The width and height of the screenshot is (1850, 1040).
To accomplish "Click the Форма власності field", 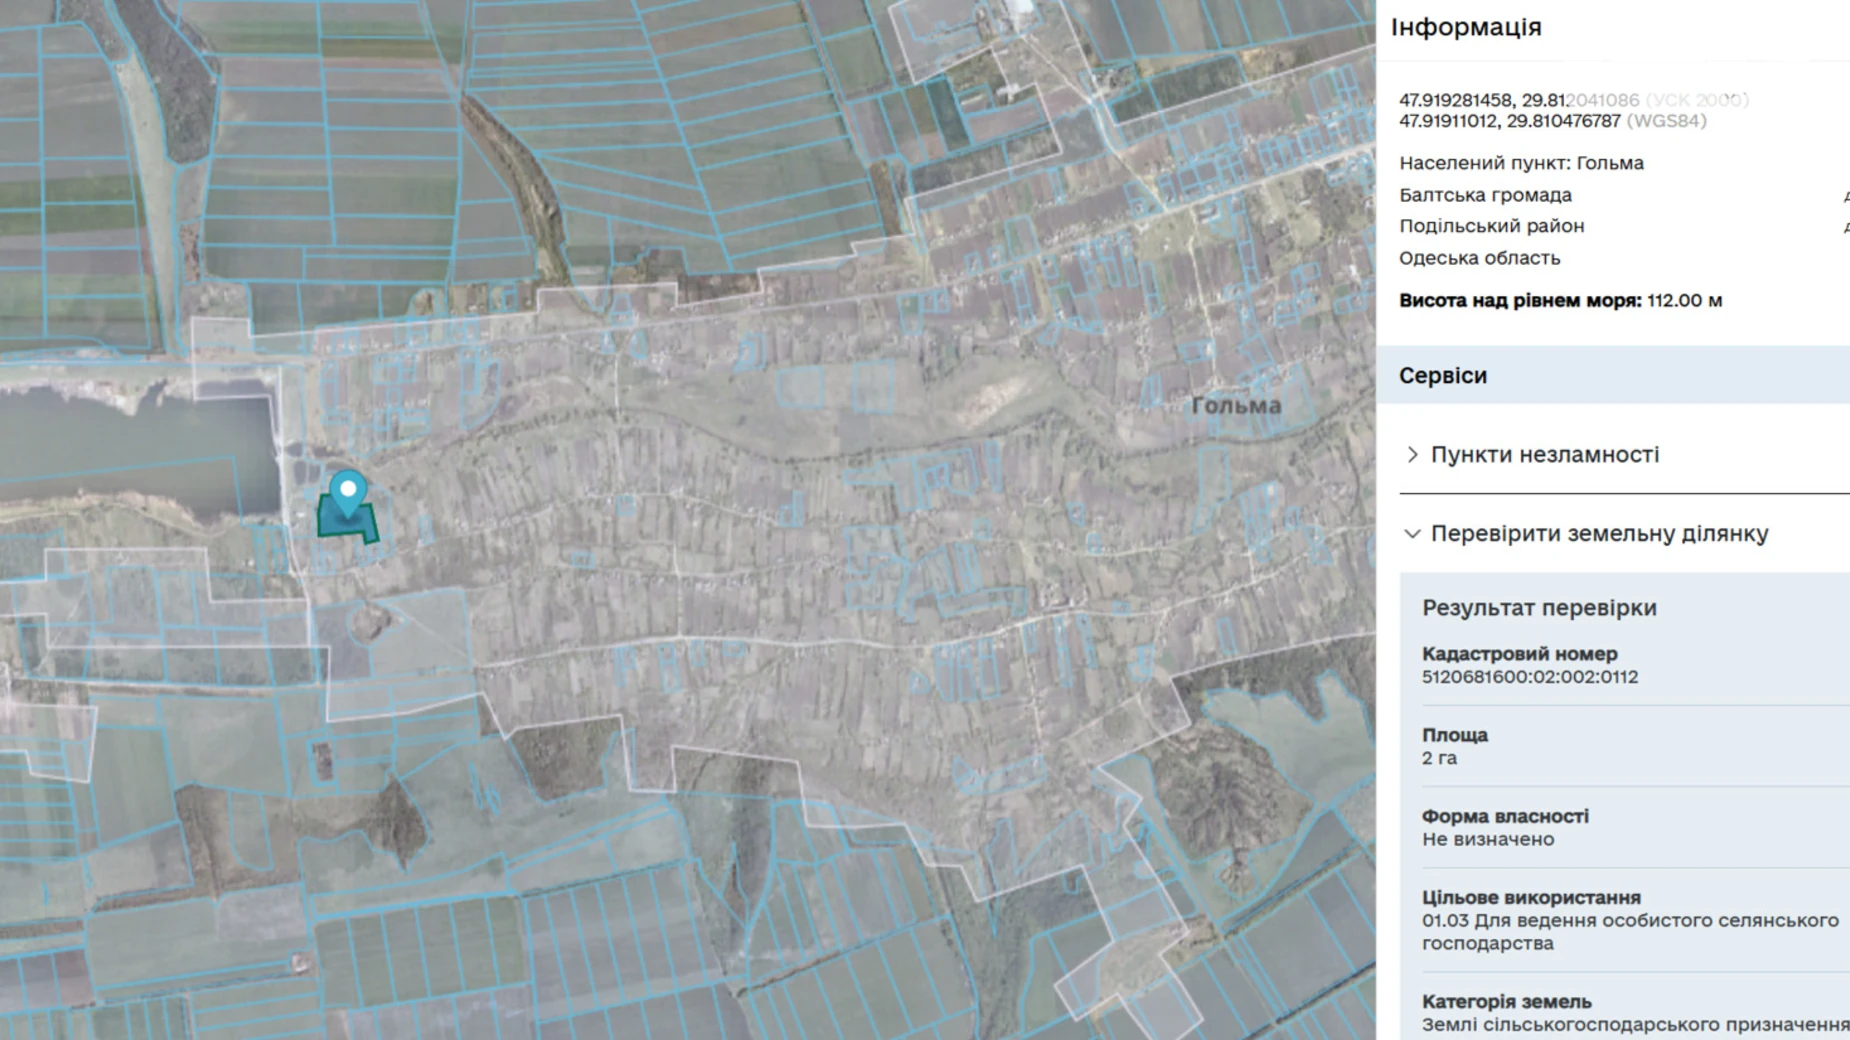I will tap(1504, 828).
